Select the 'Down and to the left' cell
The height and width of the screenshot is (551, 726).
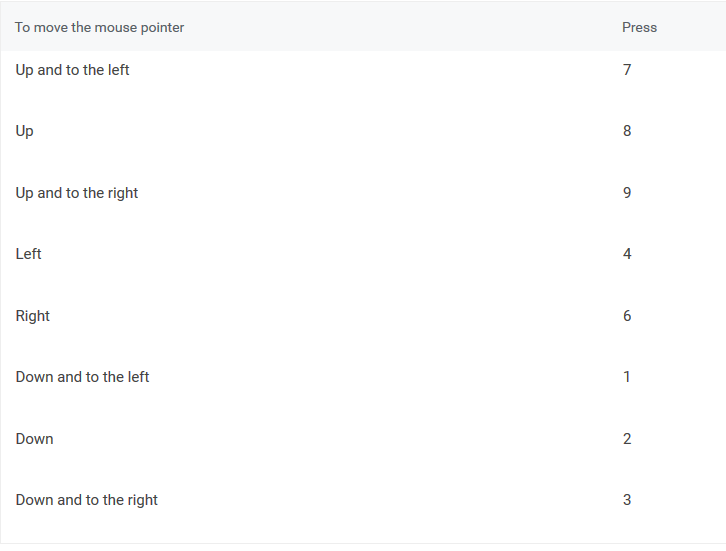(x=82, y=377)
